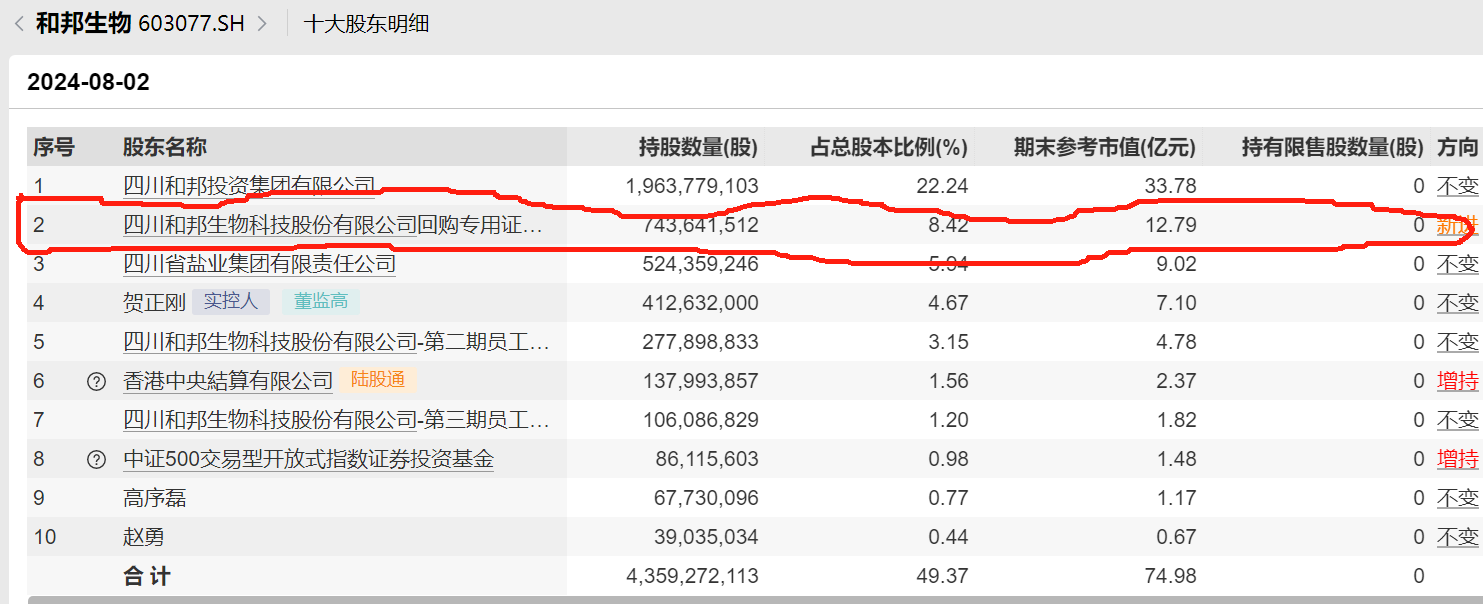
Task: Click the date 2024-08-02
Action: pyautogui.click(x=88, y=82)
